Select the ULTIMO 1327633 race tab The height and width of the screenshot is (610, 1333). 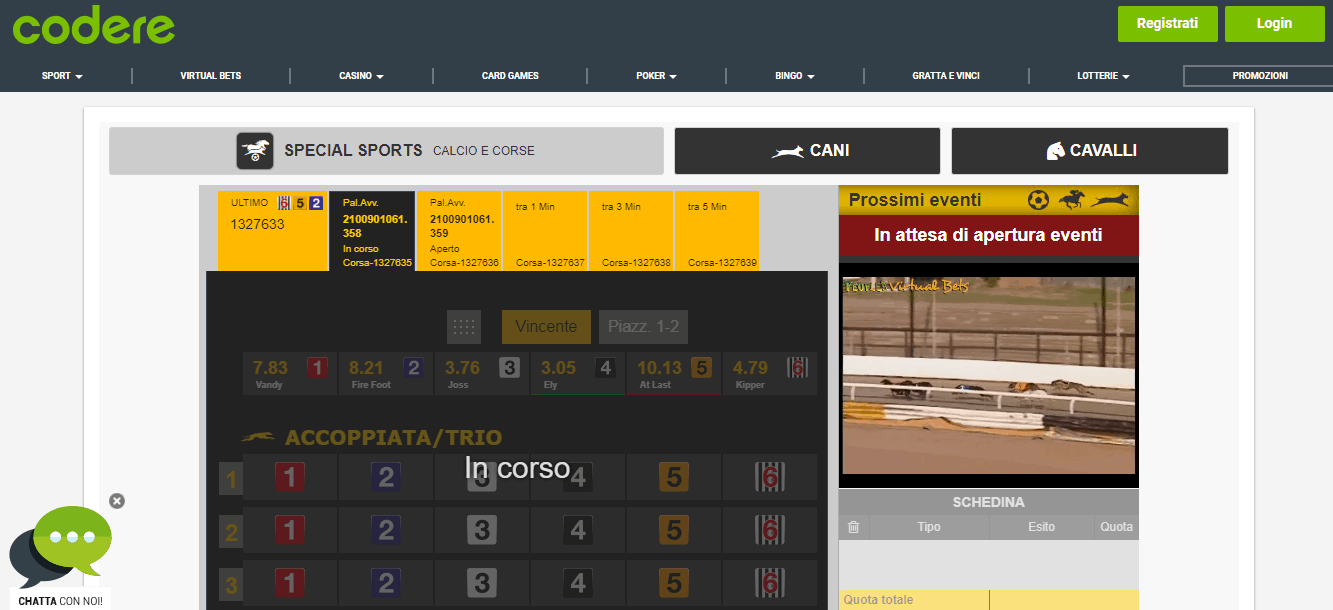273,231
